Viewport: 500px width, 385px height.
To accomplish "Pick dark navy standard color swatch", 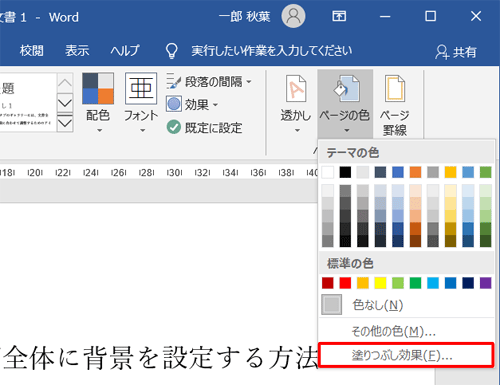I will [x=468, y=283].
